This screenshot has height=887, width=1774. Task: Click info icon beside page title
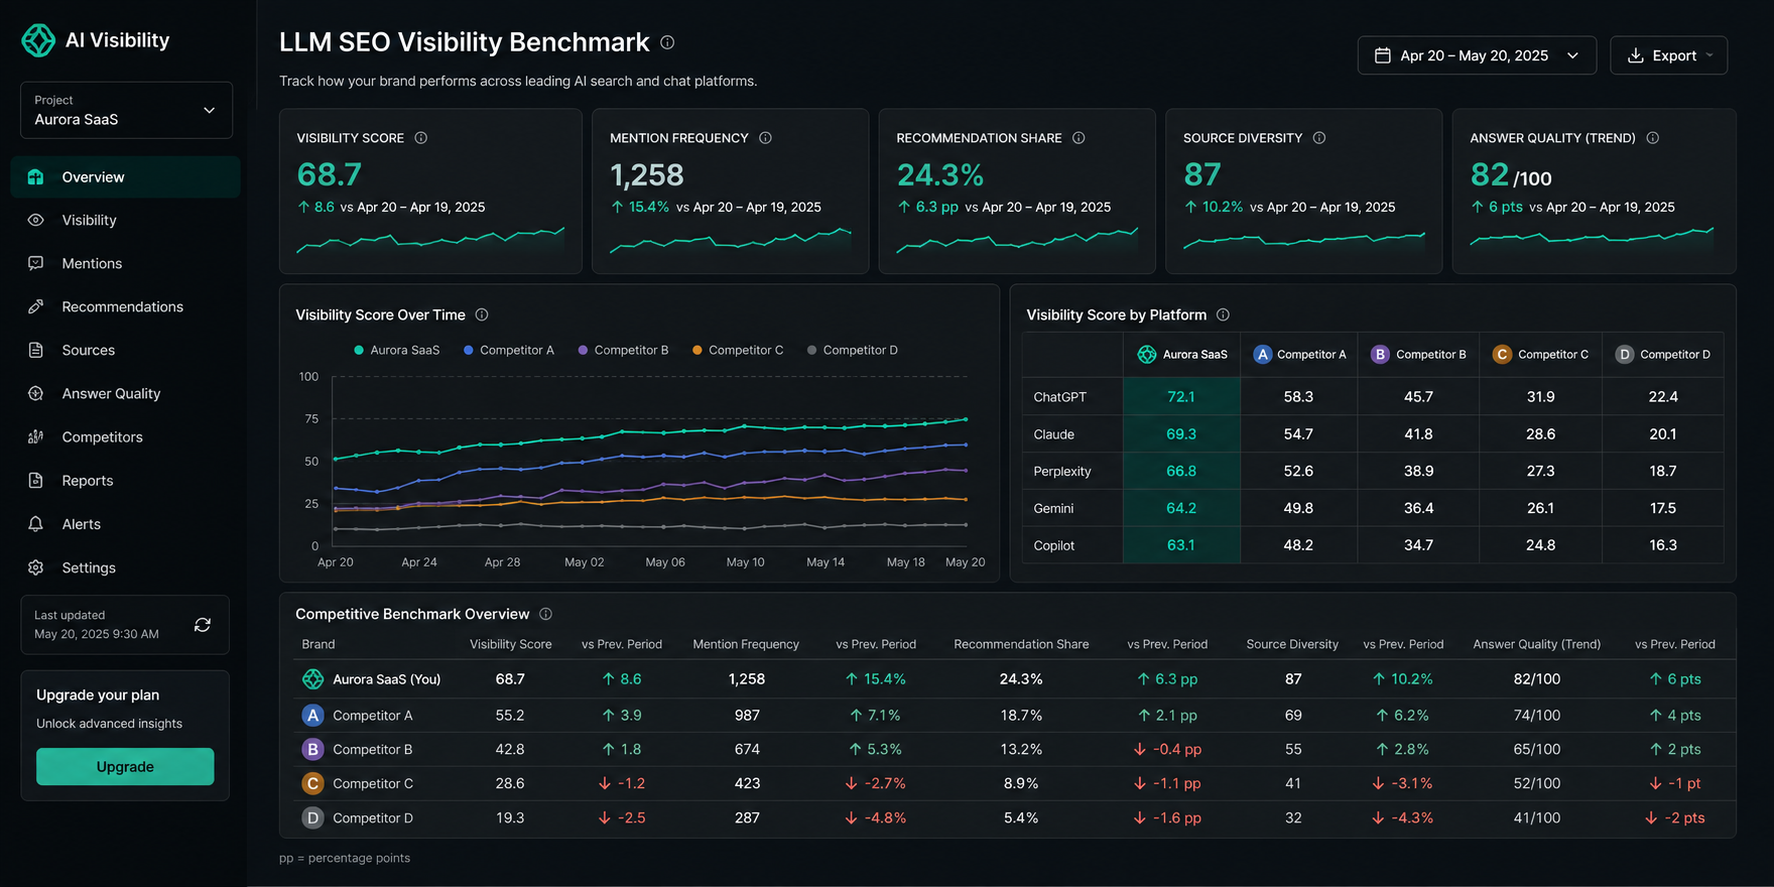point(667,43)
